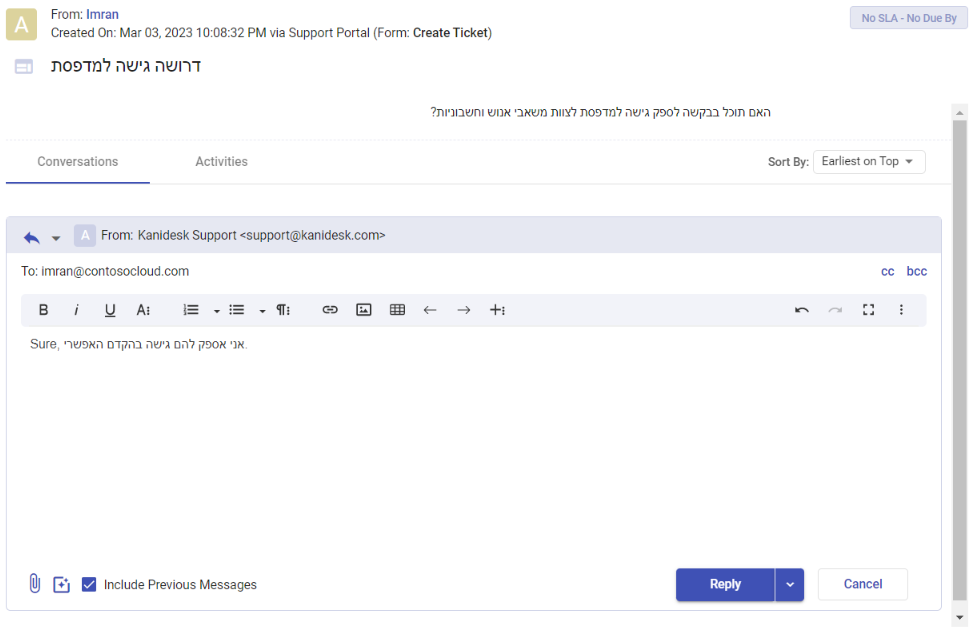Undo the last edit

pyautogui.click(x=802, y=310)
